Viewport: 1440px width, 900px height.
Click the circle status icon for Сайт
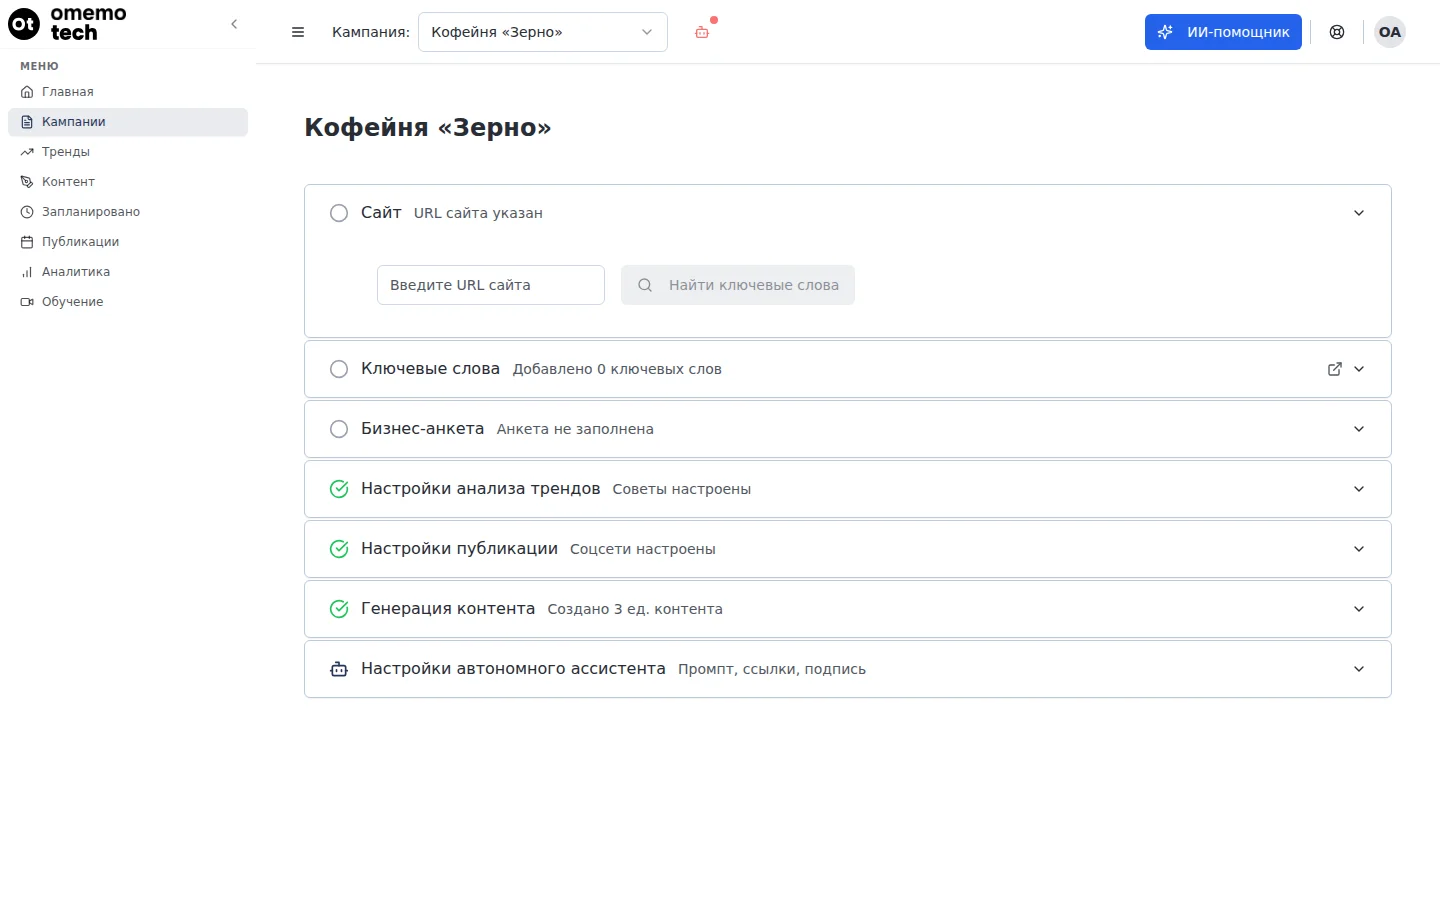click(339, 213)
